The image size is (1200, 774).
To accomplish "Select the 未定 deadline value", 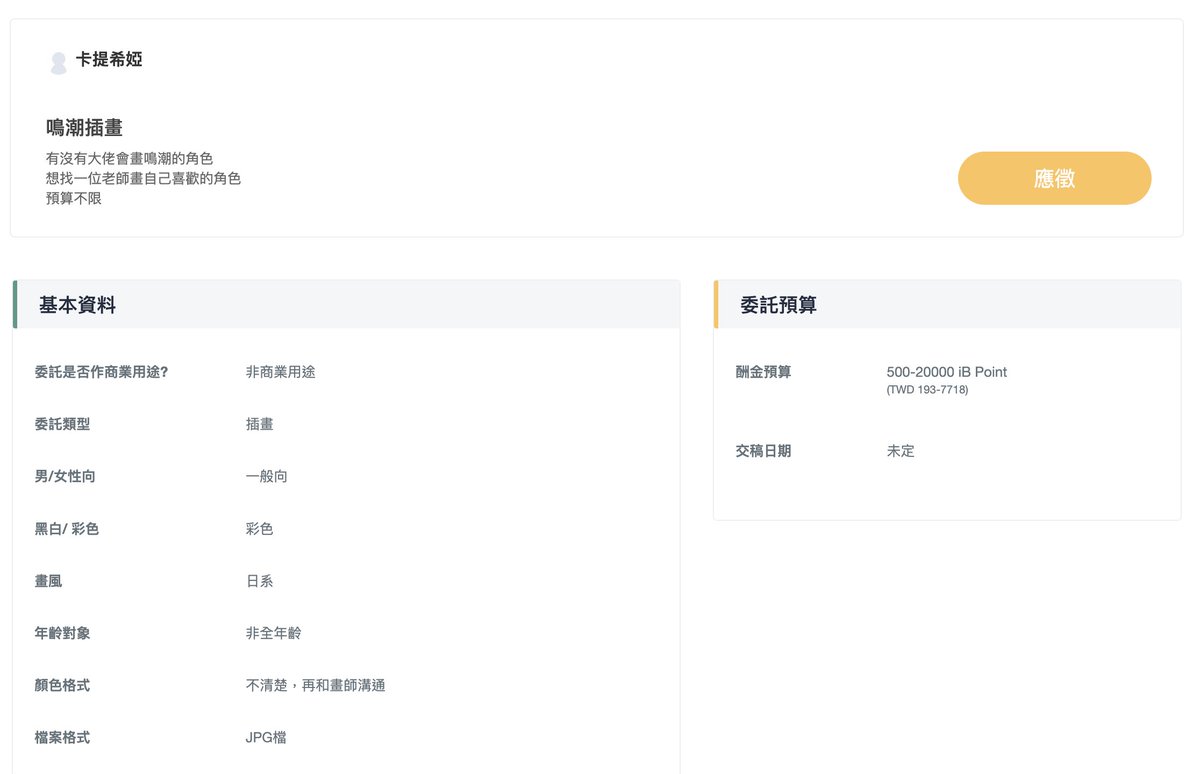I will [900, 451].
